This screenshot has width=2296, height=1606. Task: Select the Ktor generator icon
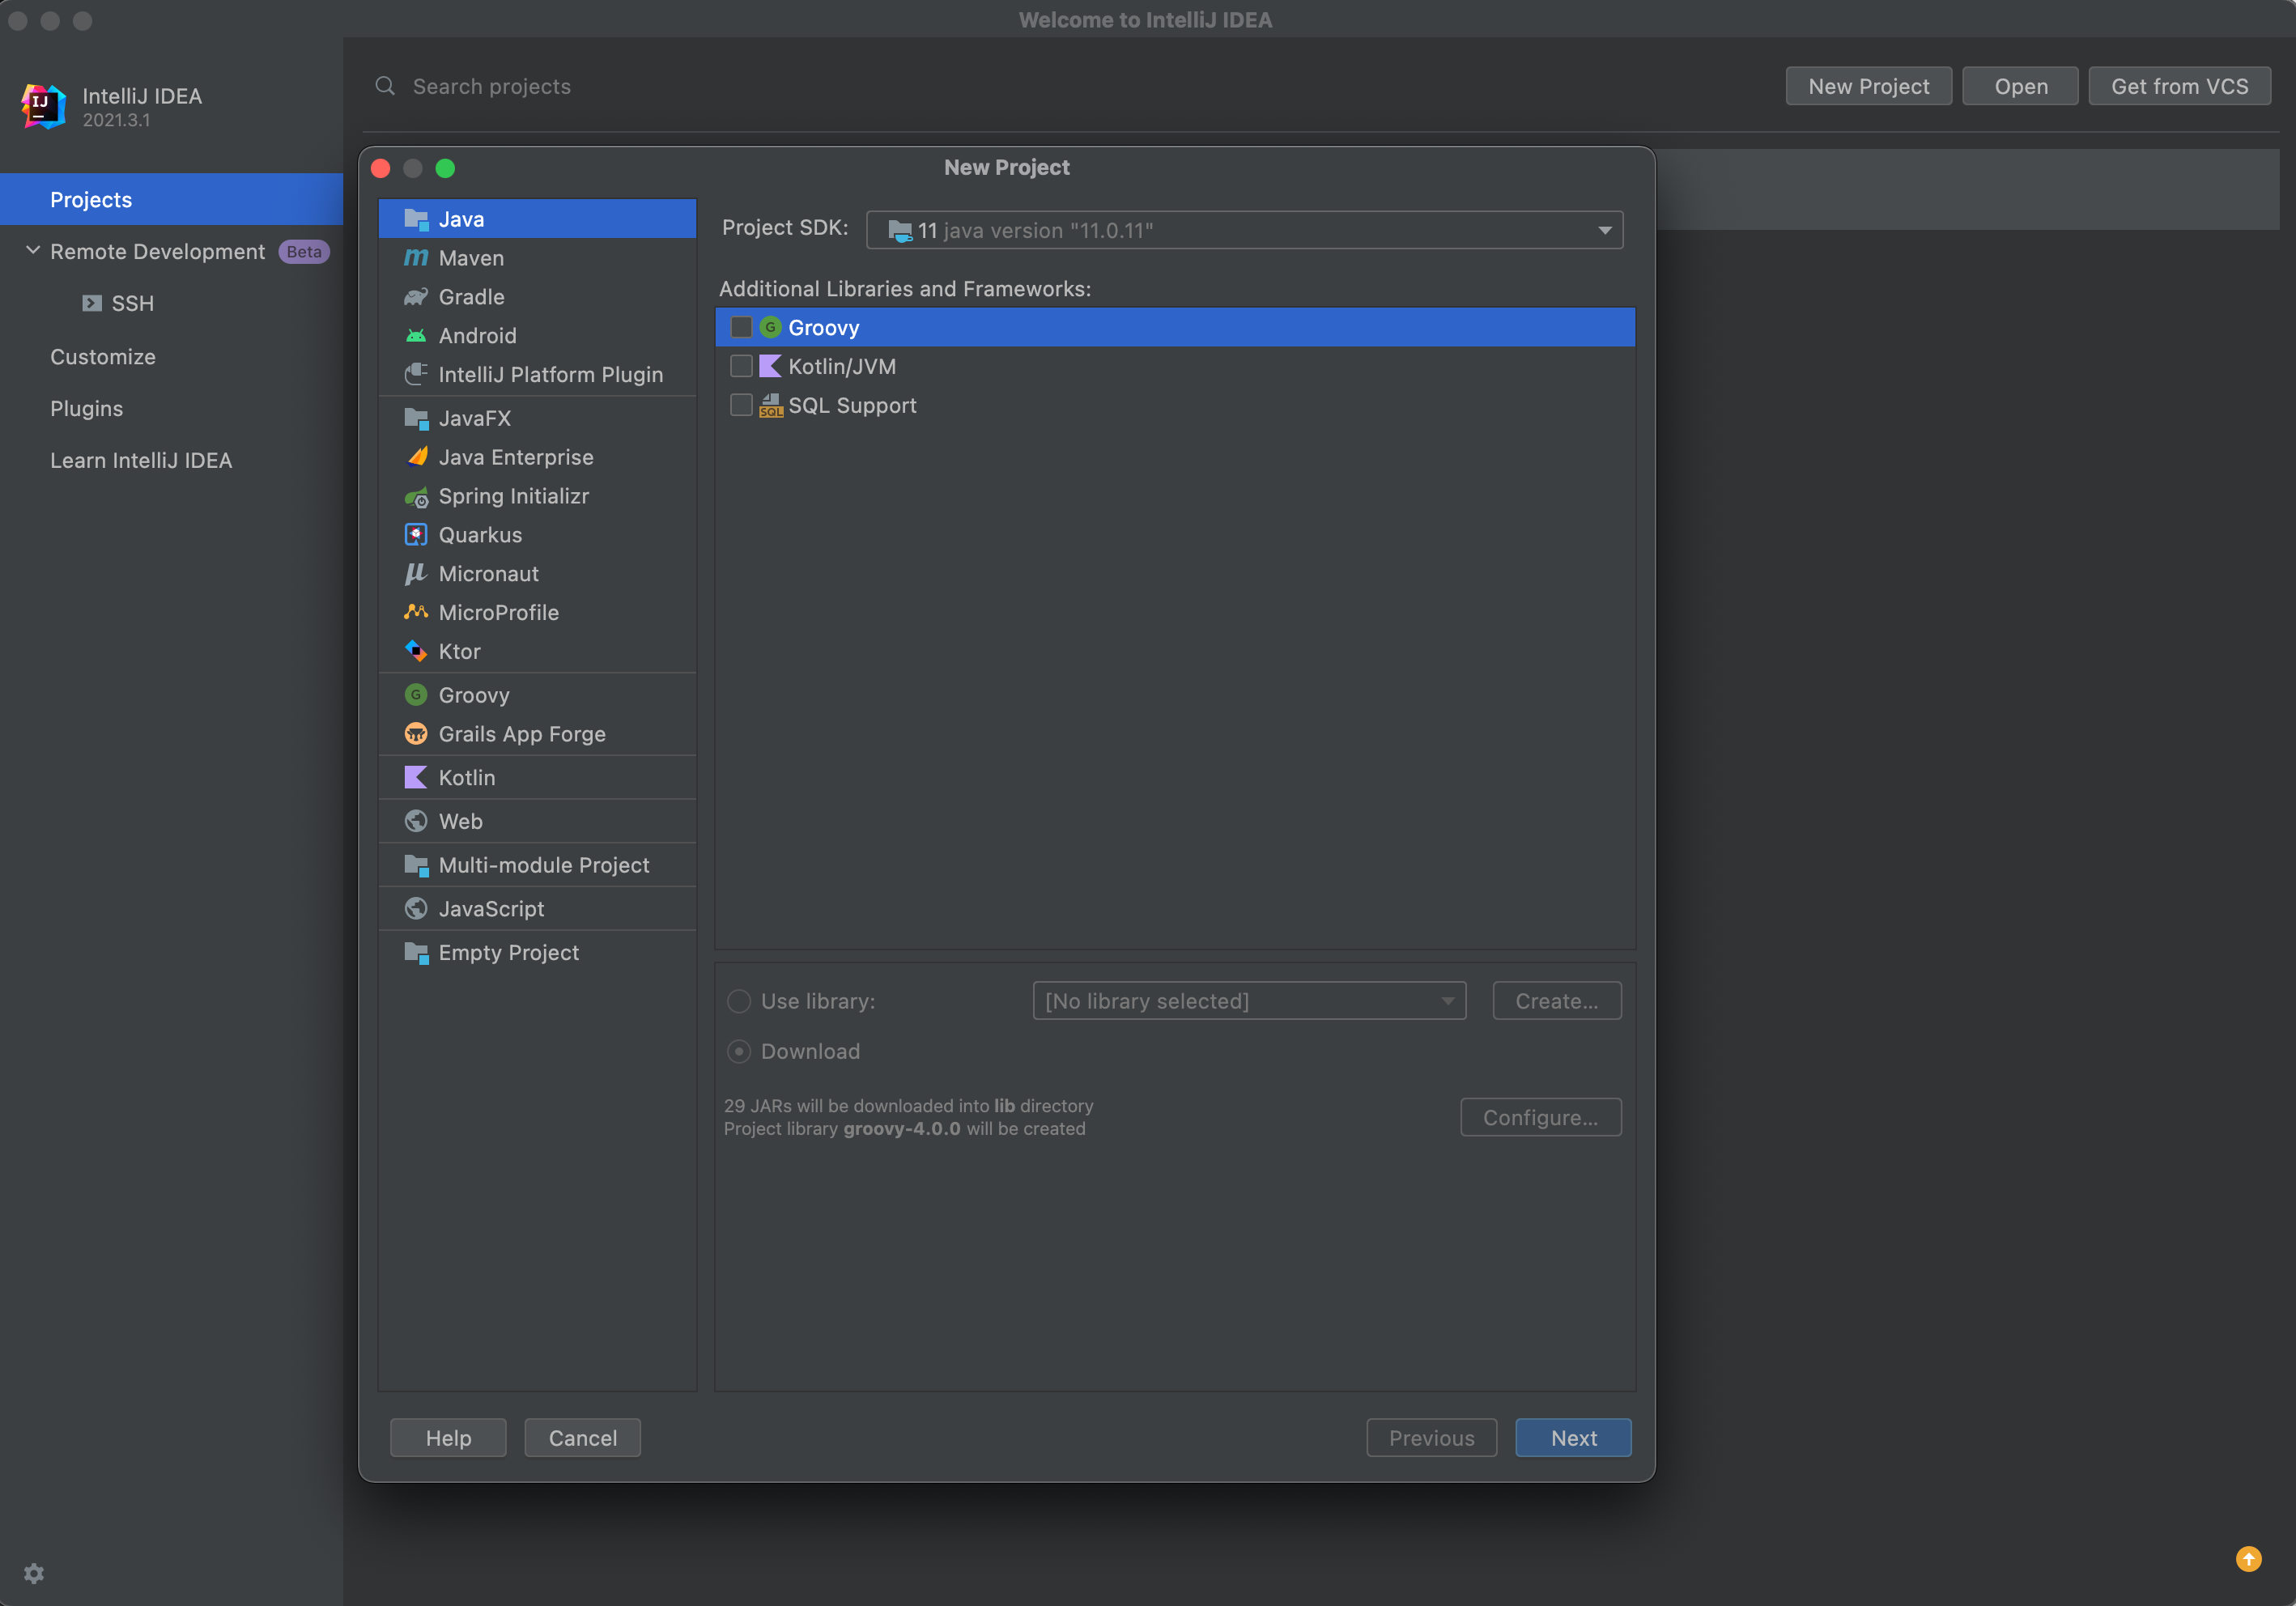[x=415, y=651]
